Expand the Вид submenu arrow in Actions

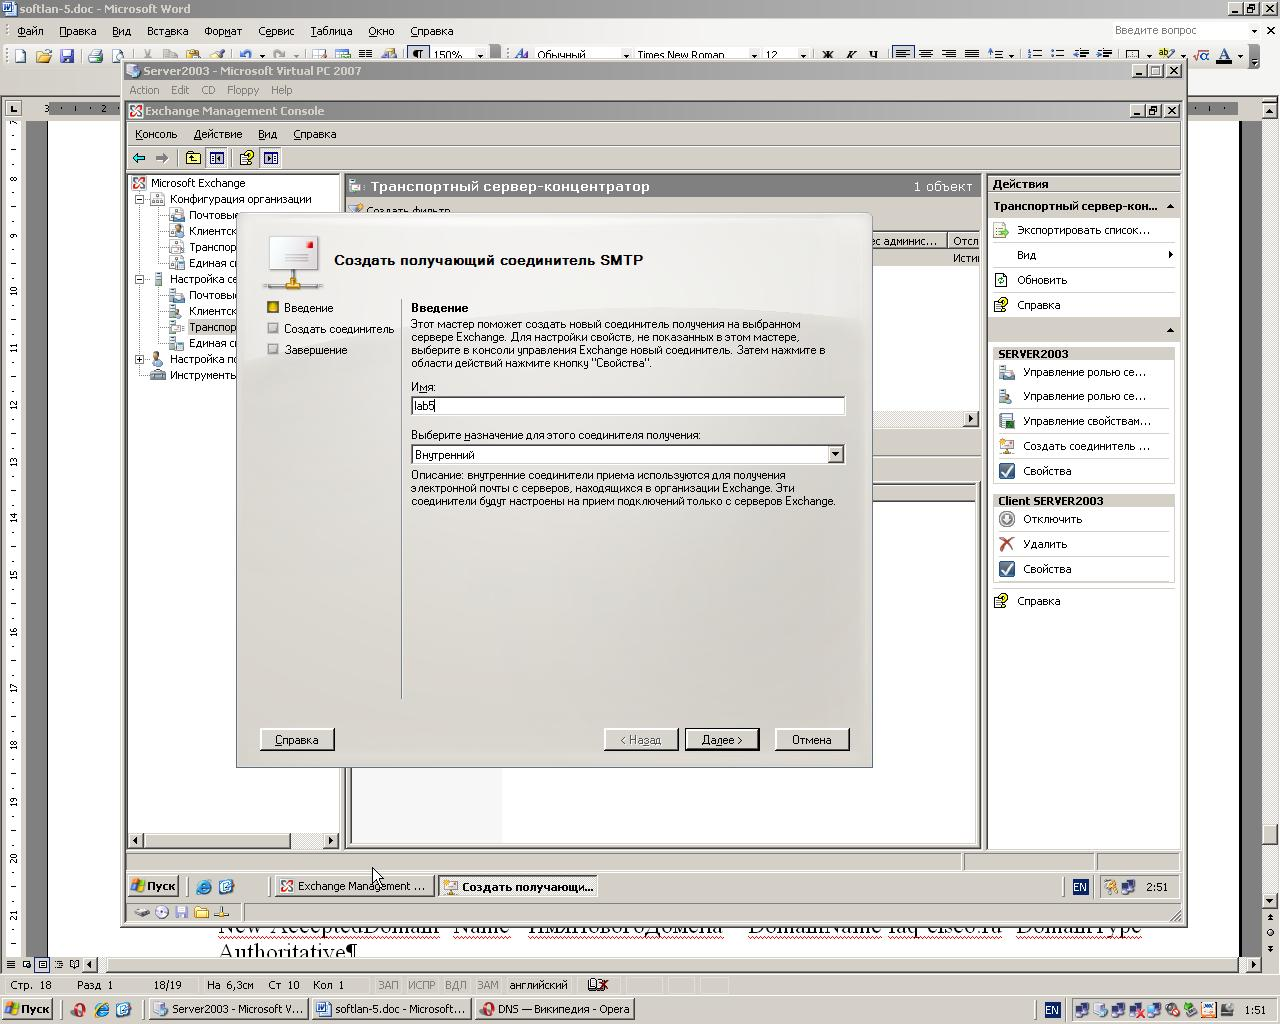pyautogui.click(x=1170, y=255)
